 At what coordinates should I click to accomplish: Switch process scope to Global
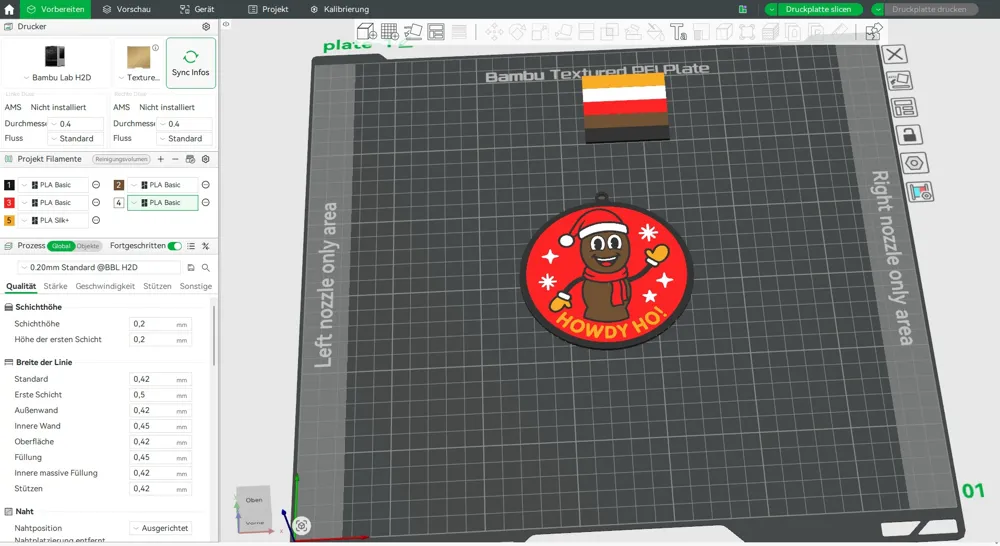tap(61, 246)
